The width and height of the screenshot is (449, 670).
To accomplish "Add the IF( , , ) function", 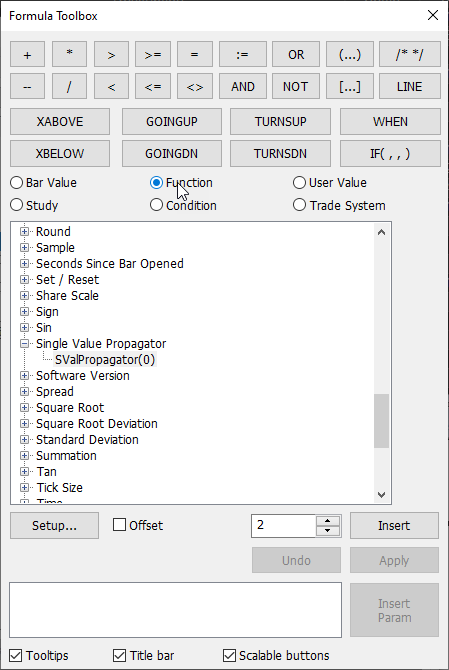I will pyautogui.click(x=390, y=153).
